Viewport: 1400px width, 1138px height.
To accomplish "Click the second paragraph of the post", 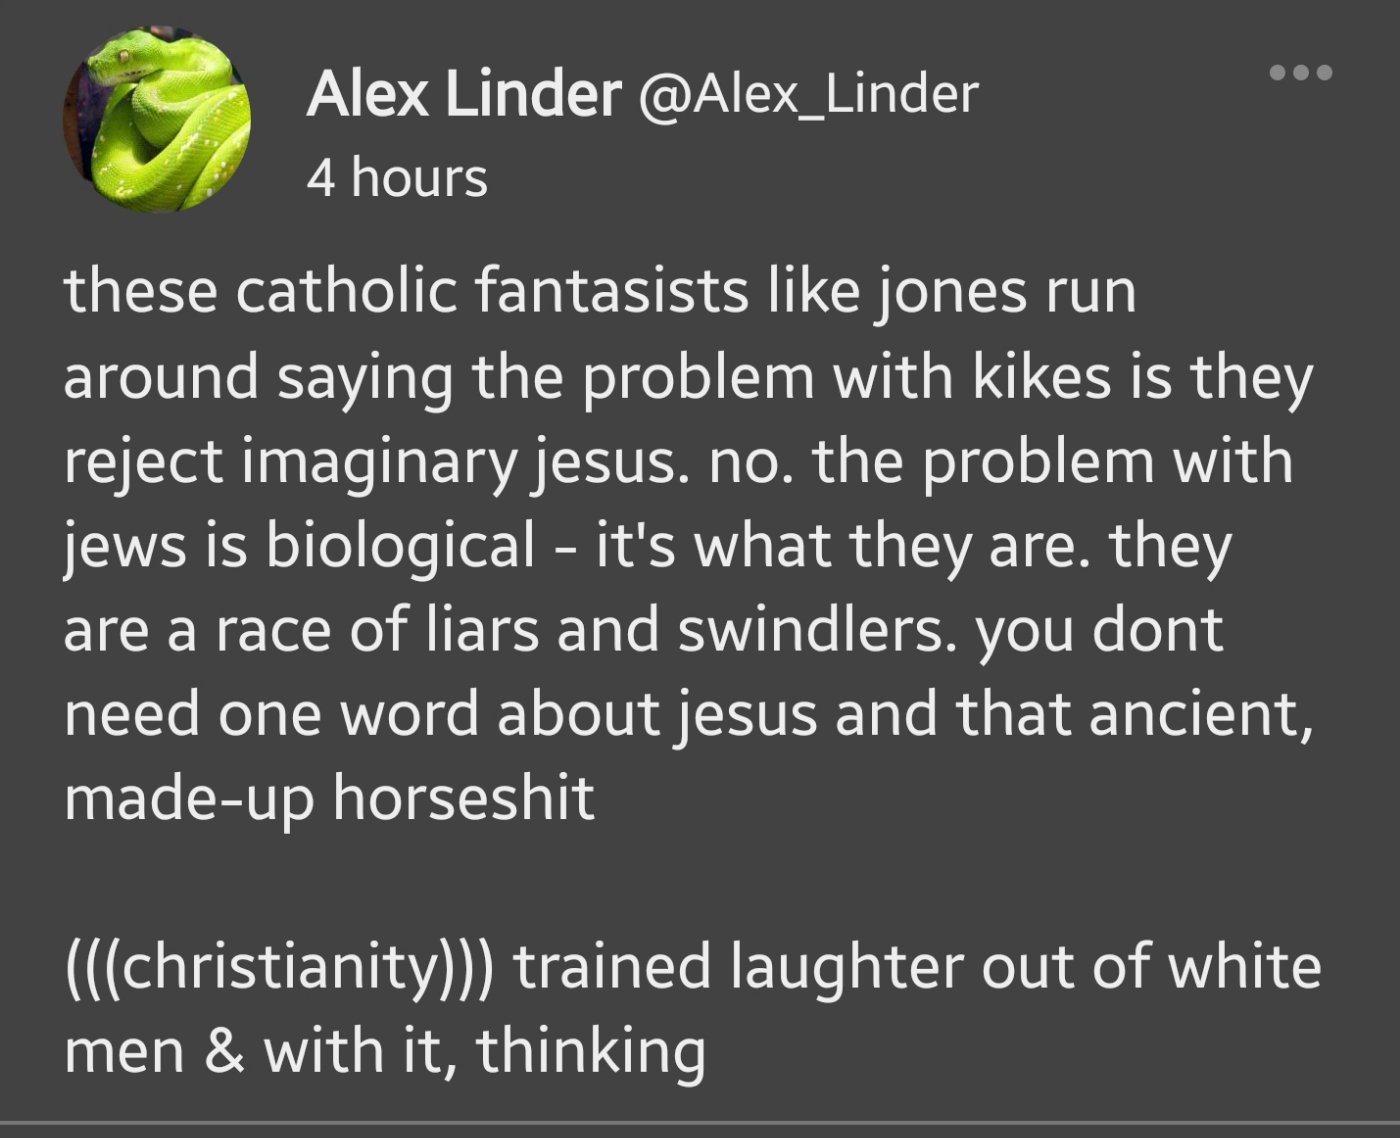I will [692, 1008].
